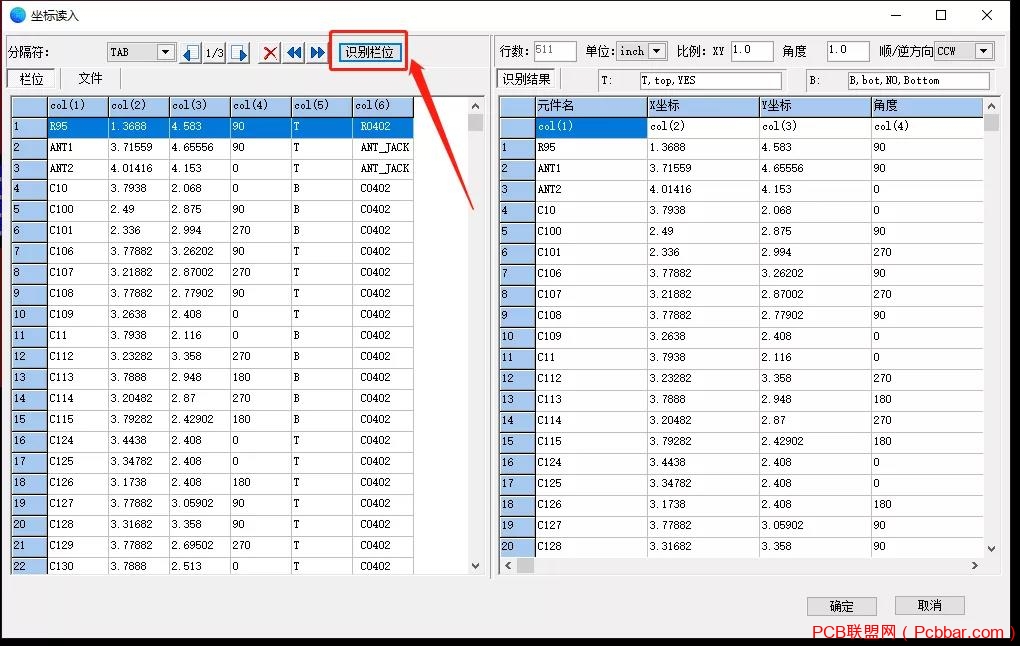Select cell 4.01416 in the left table ANT2 row
1020x646 pixels.
coord(139,168)
